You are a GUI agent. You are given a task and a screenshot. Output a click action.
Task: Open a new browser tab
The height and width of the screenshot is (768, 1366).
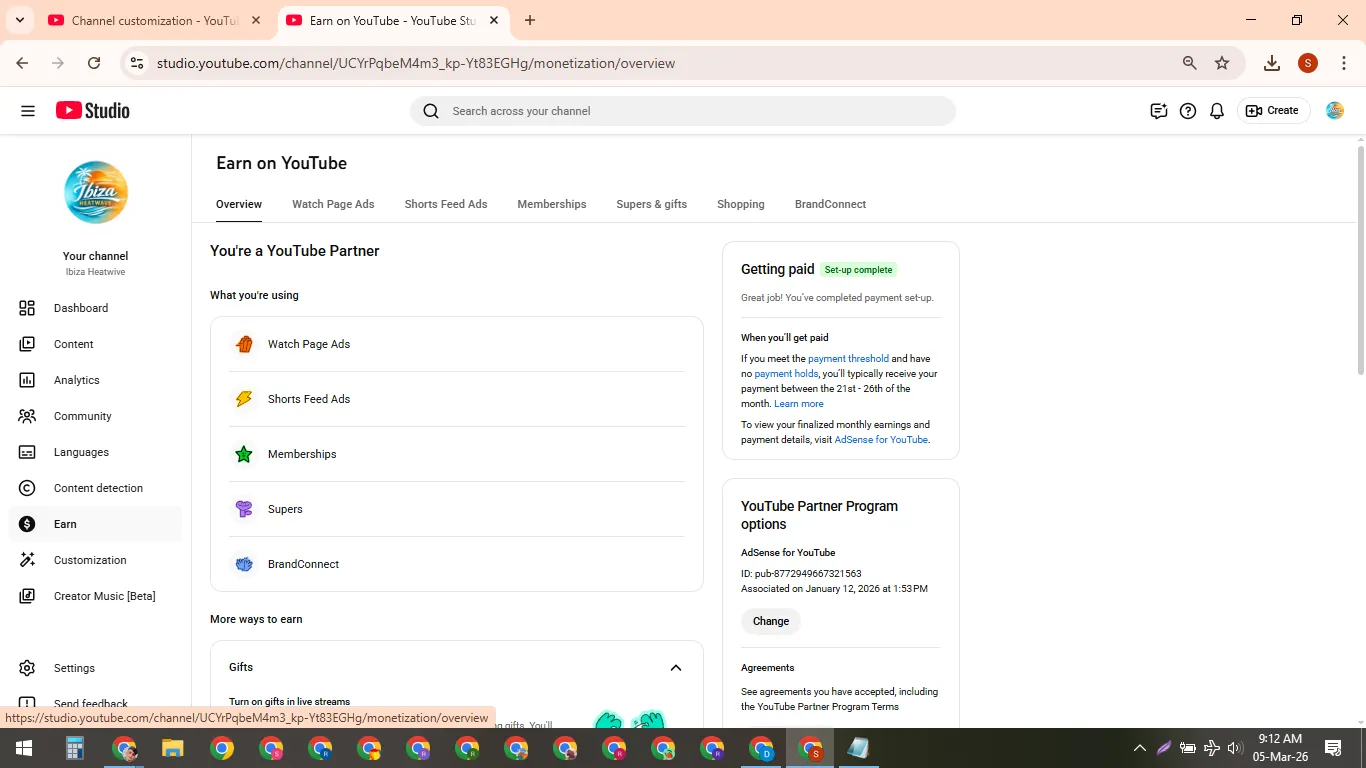(x=530, y=20)
